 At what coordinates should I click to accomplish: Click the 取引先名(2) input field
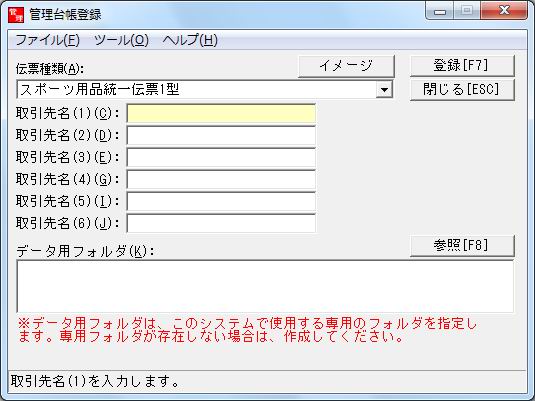click(x=221, y=135)
